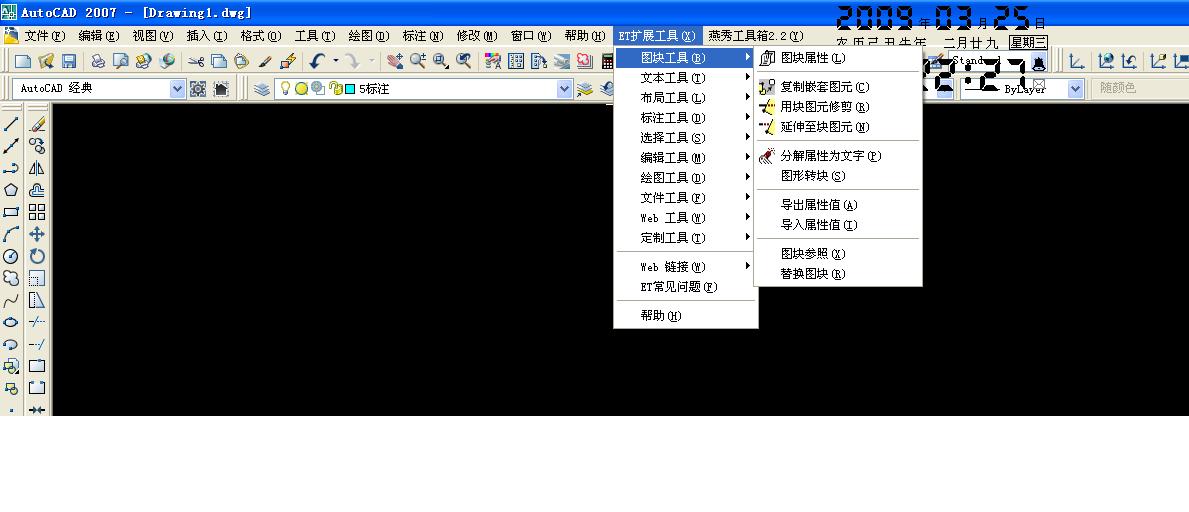Open the 编辑 menu

(x=99, y=36)
